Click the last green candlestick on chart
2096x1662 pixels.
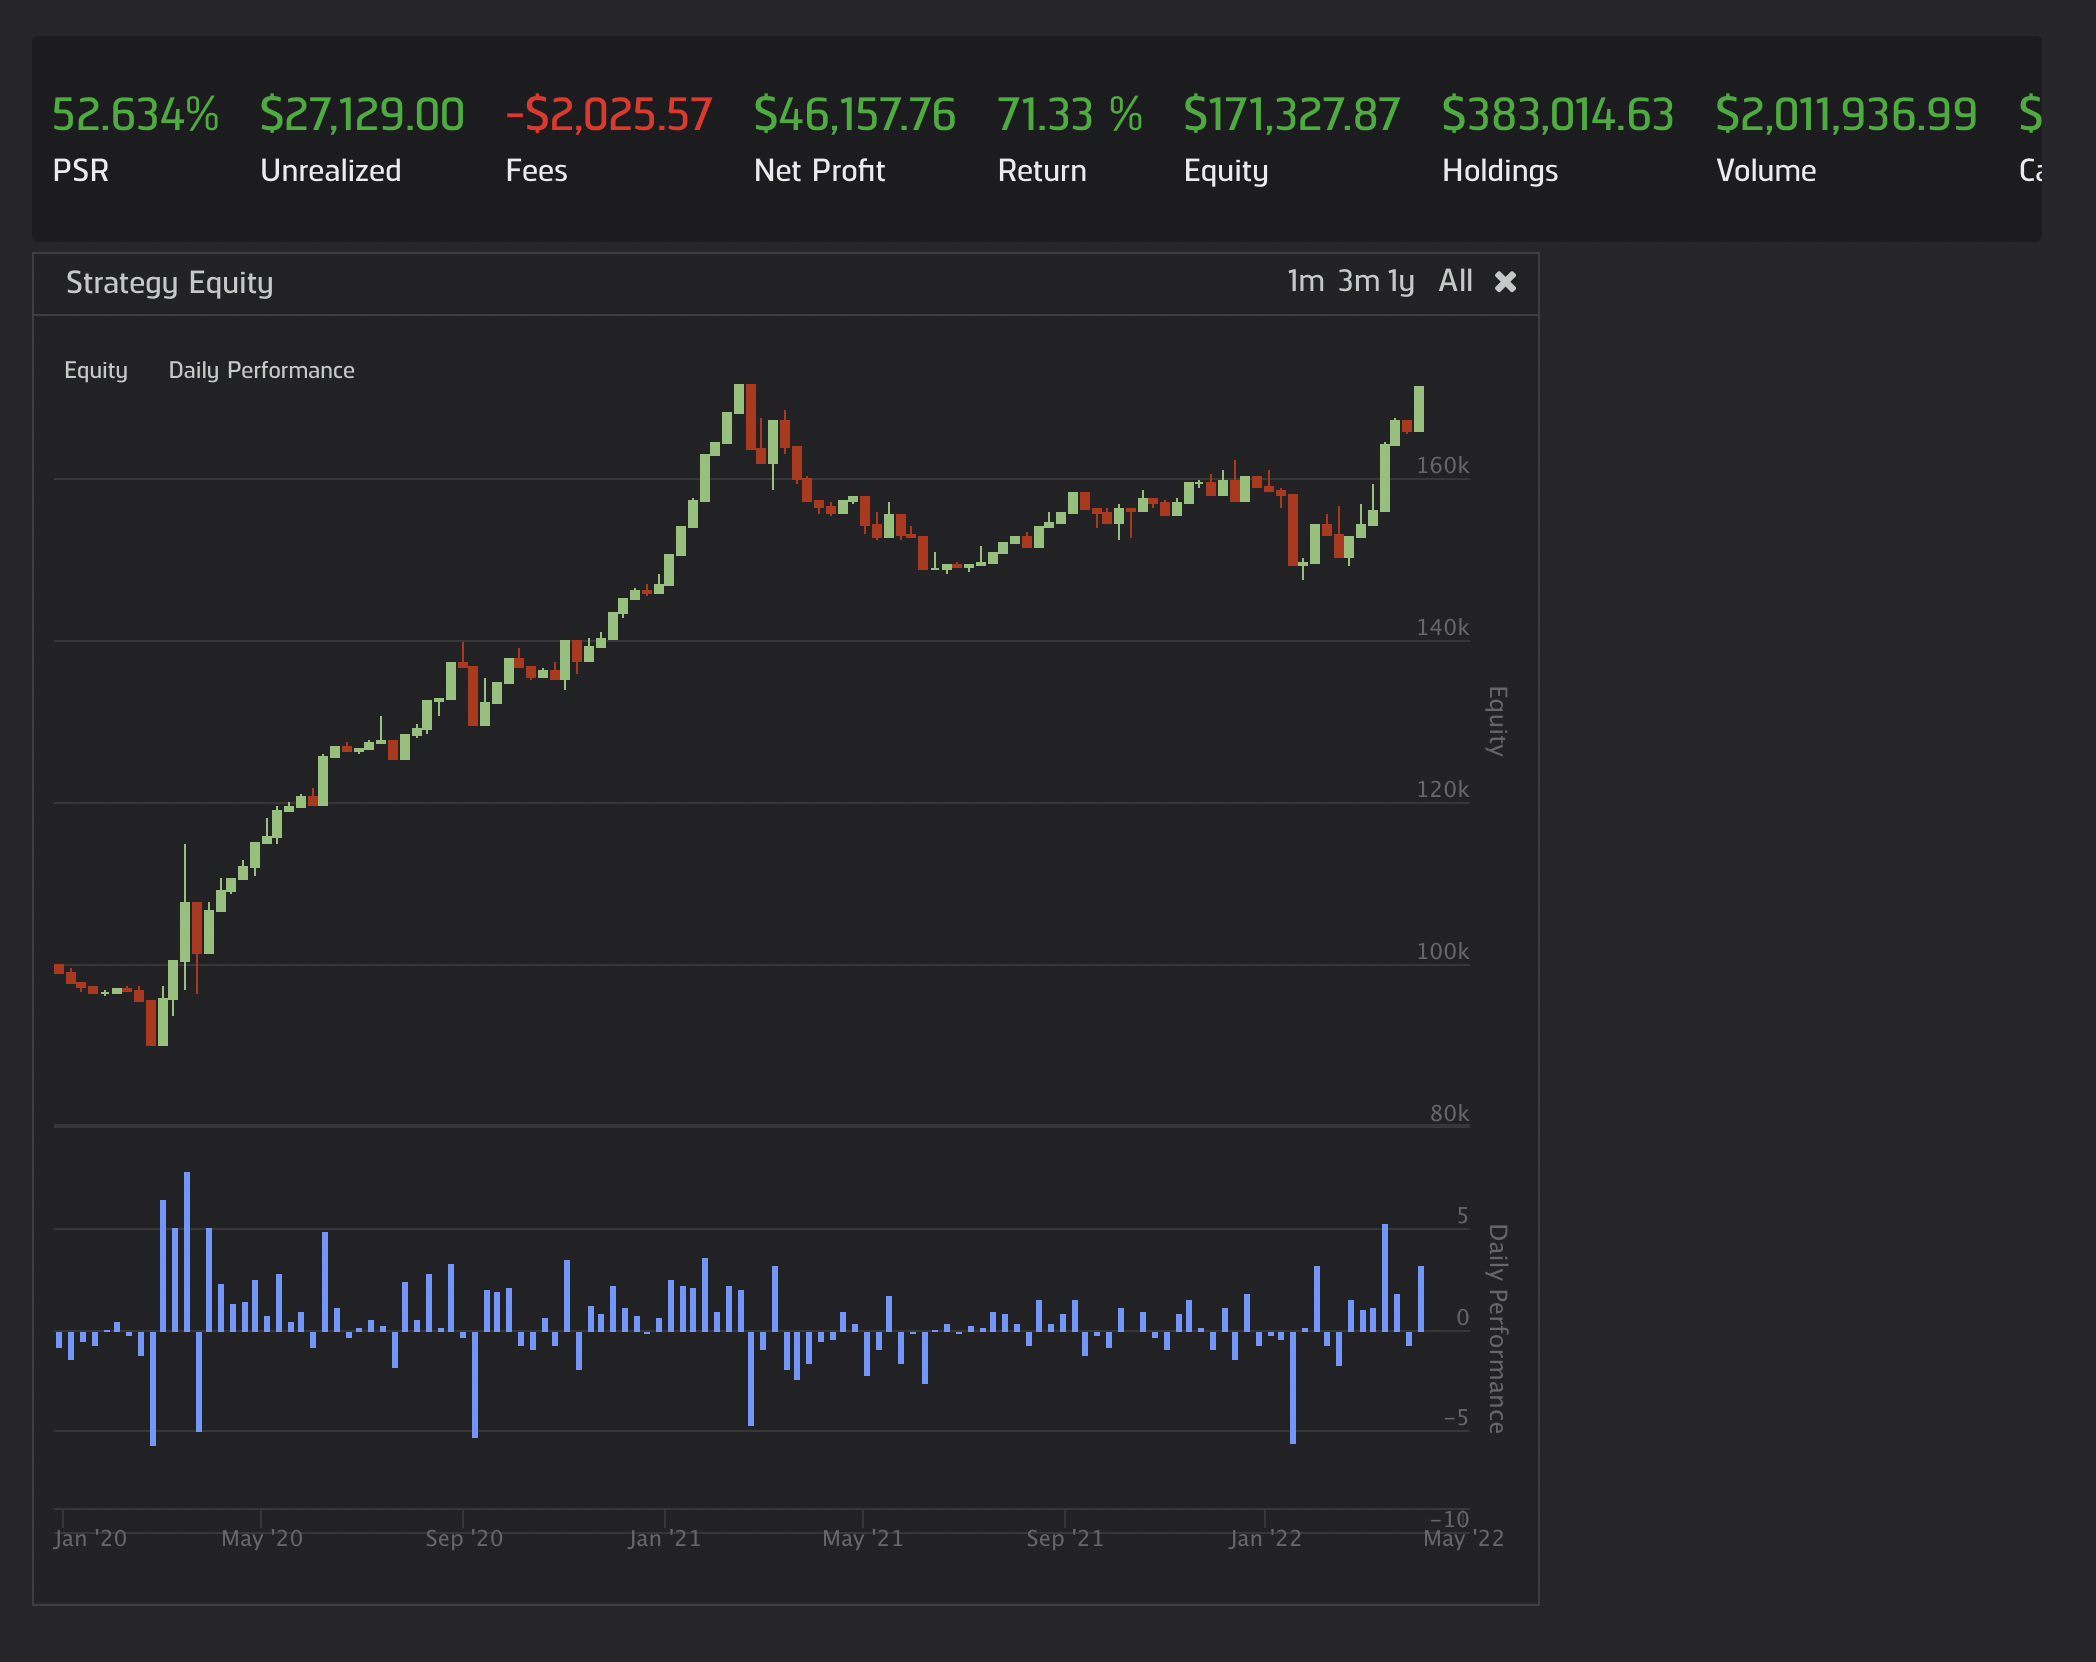[1419, 408]
